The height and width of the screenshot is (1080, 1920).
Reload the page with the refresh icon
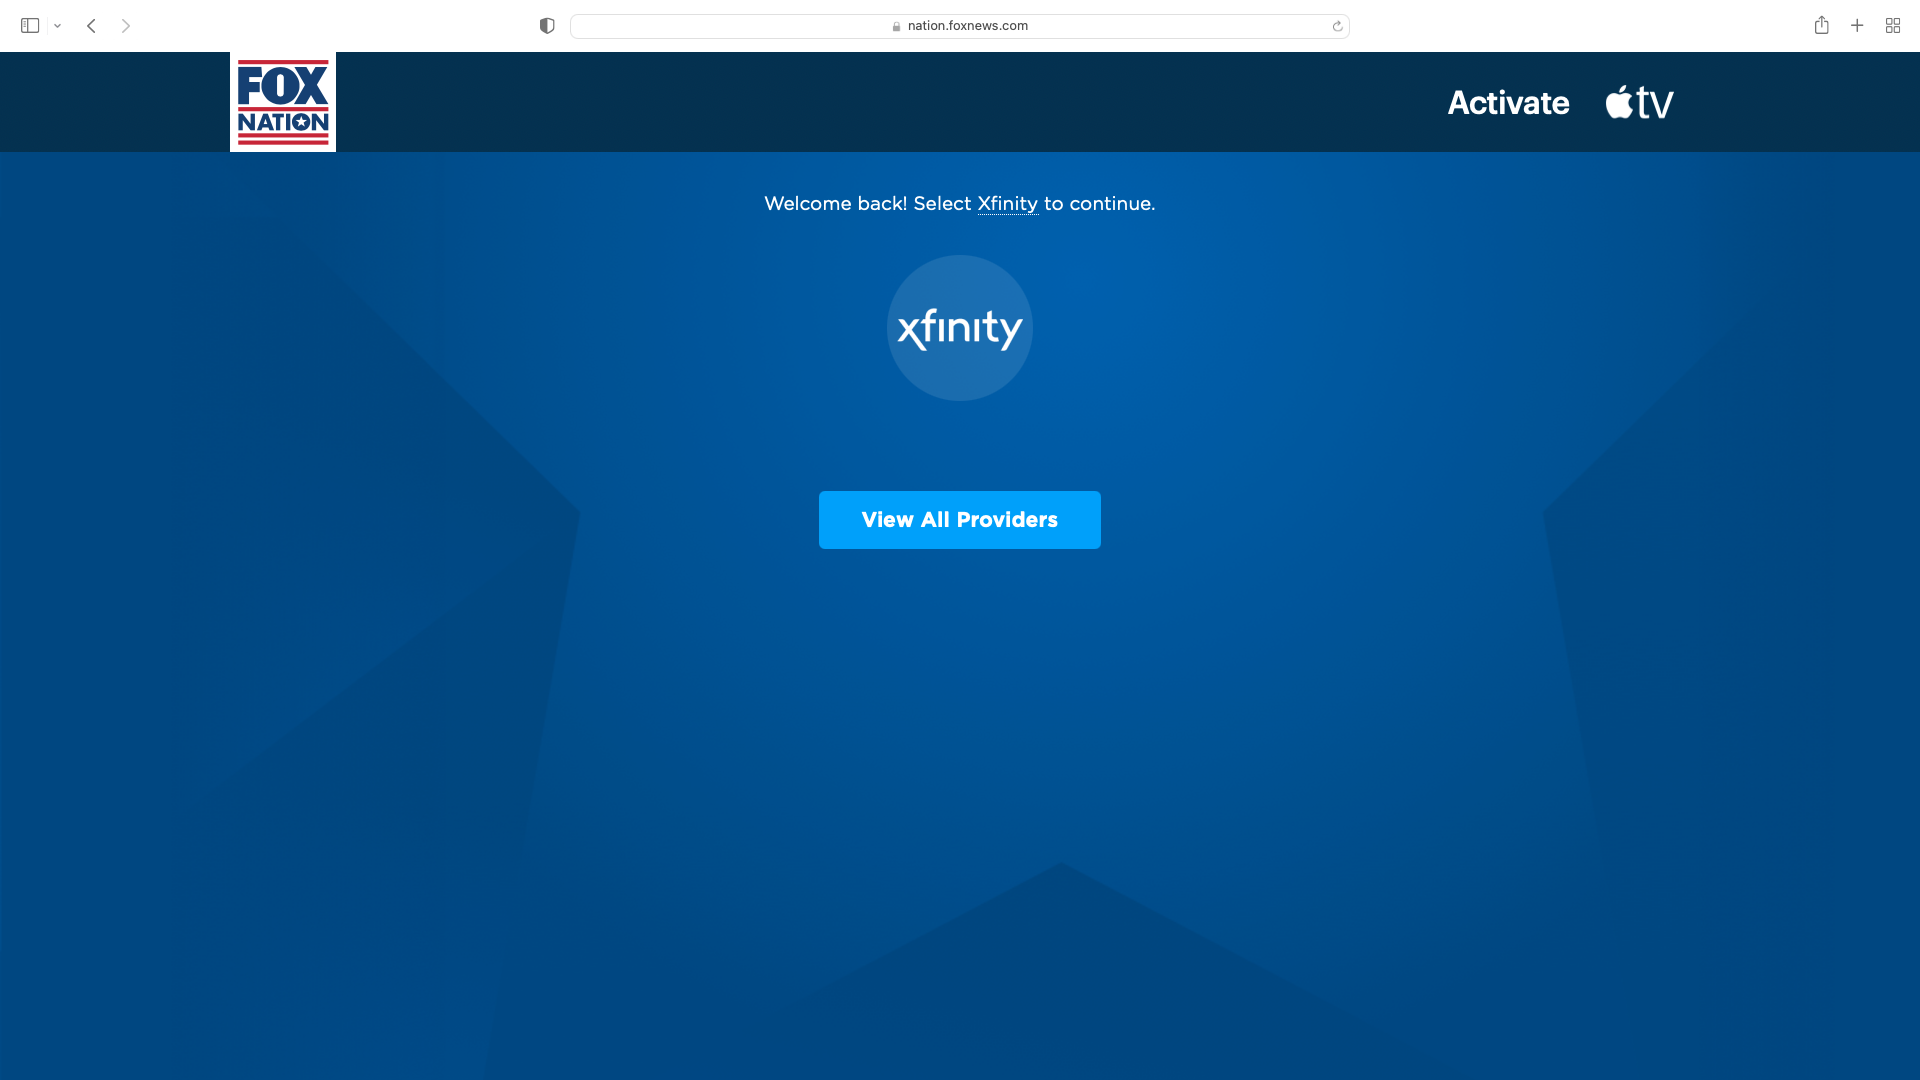(1337, 26)
